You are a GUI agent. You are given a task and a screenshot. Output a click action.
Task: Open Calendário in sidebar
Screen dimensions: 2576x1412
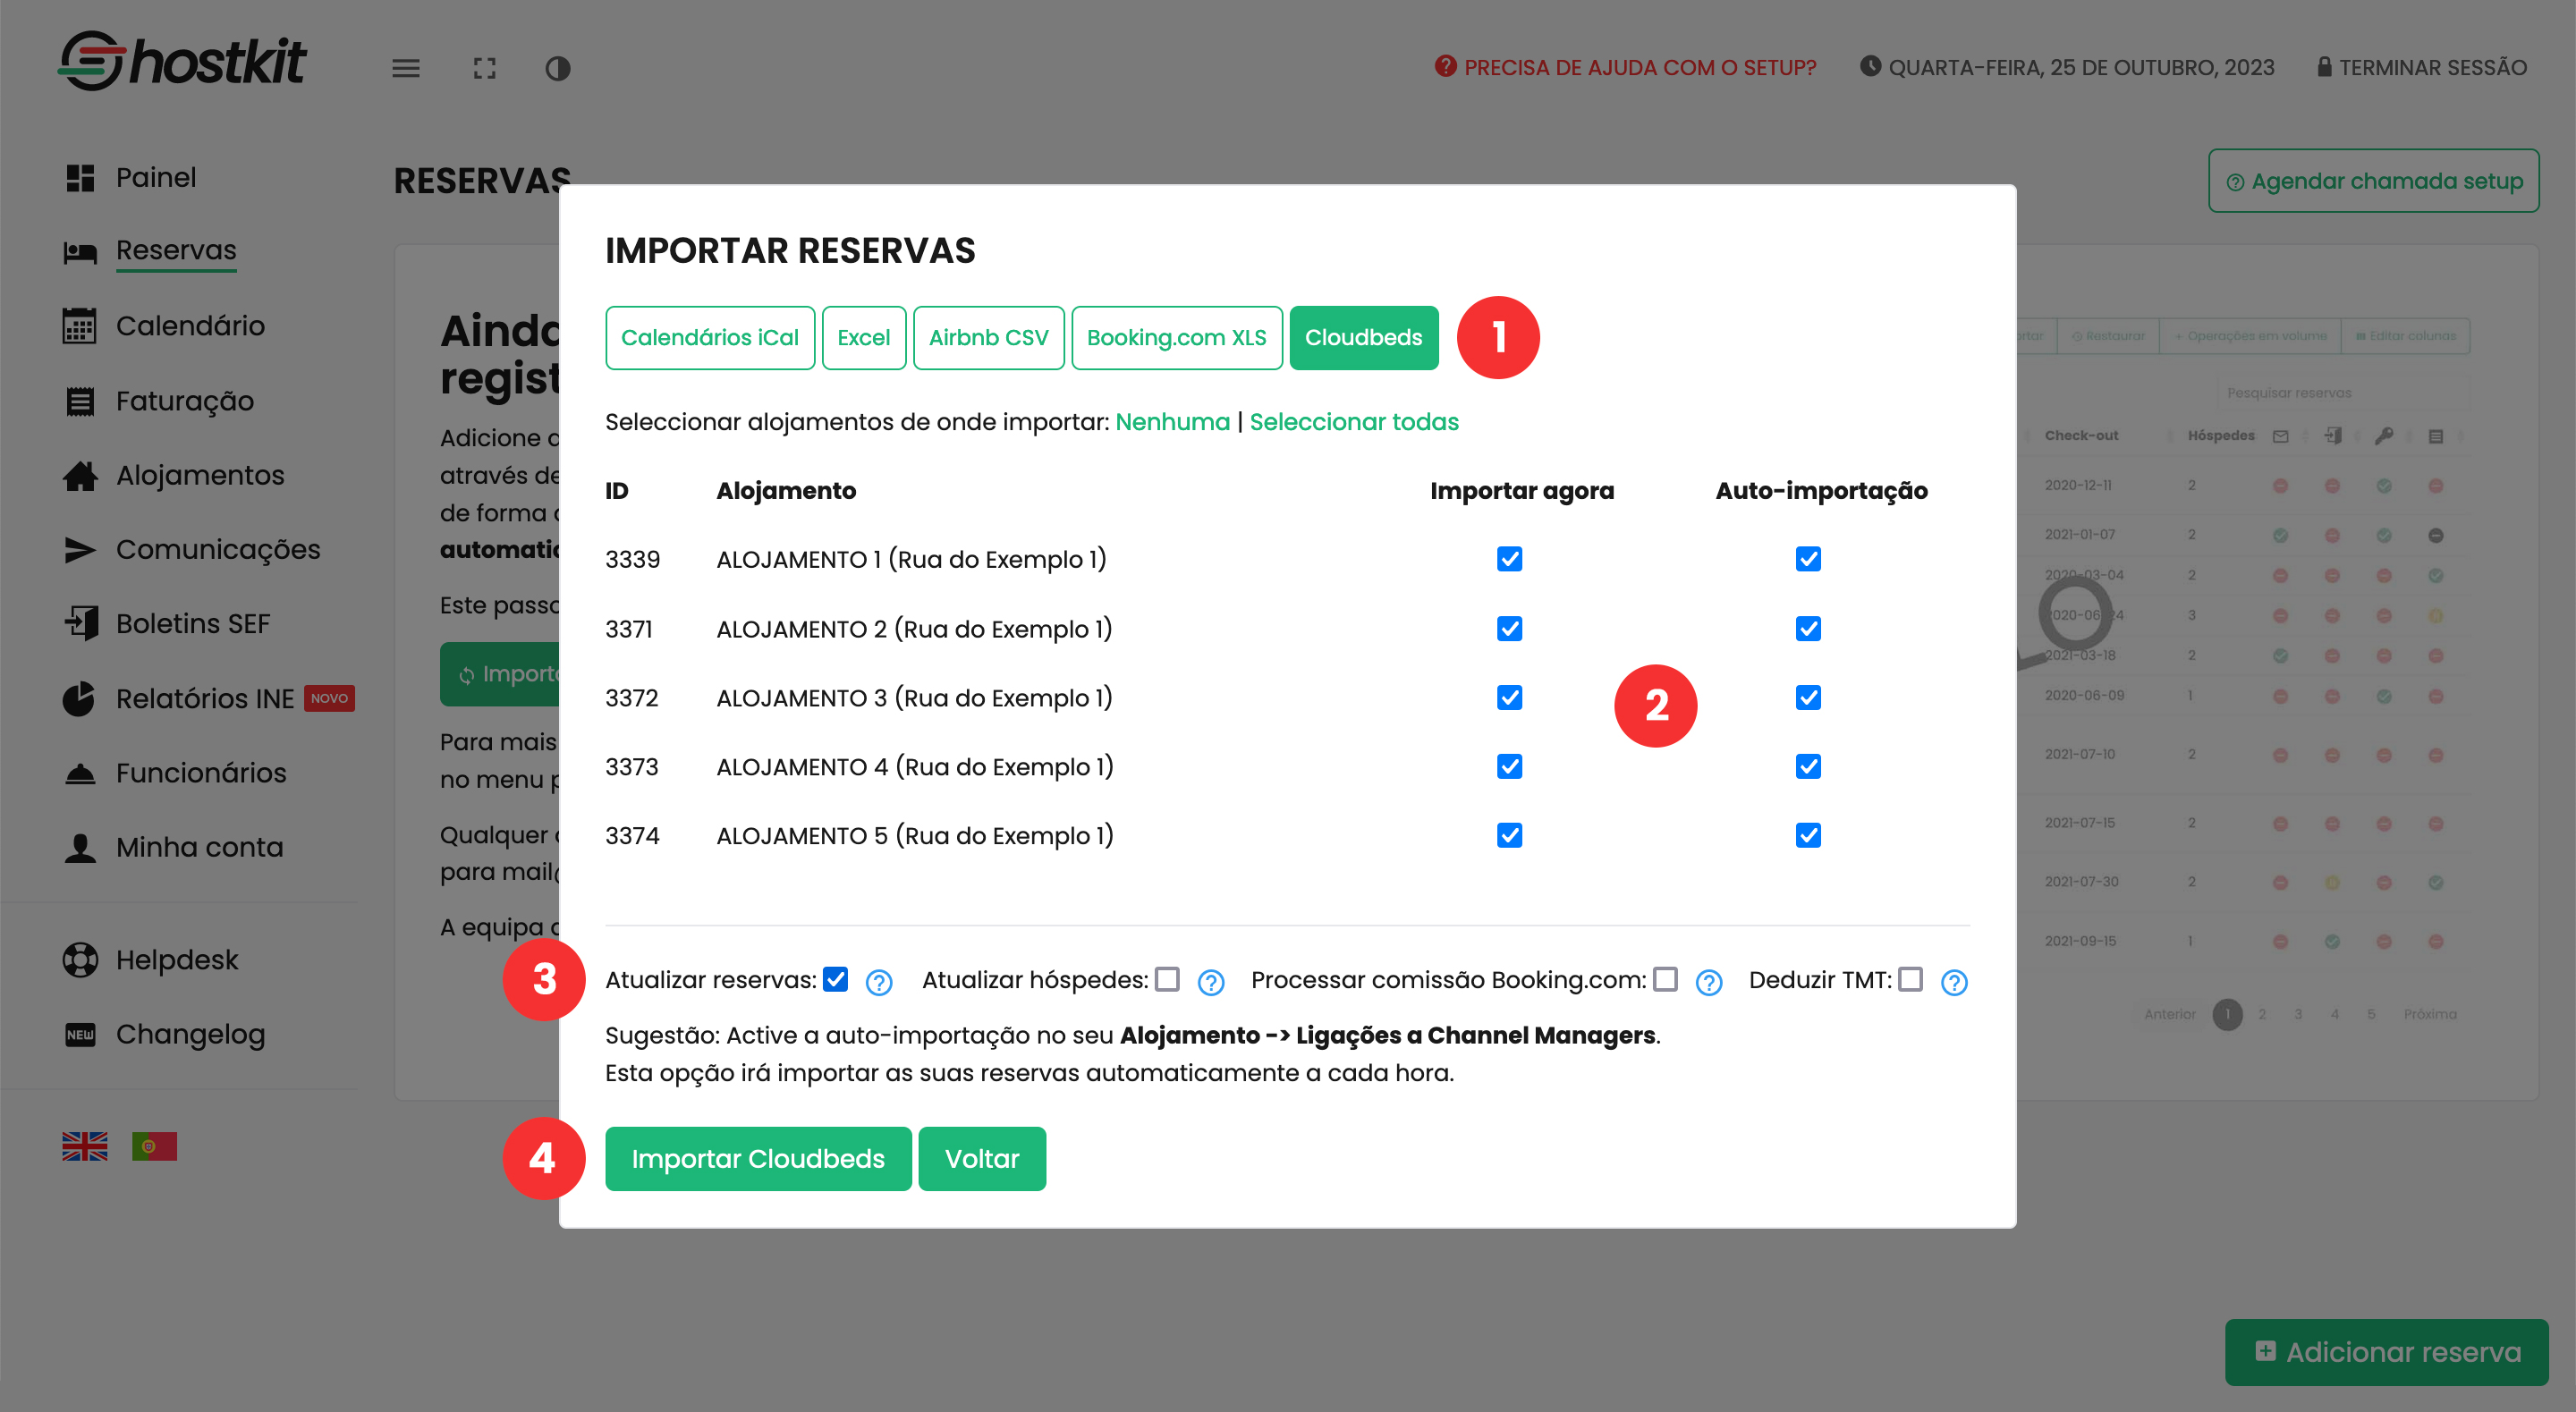click(190, 326)
